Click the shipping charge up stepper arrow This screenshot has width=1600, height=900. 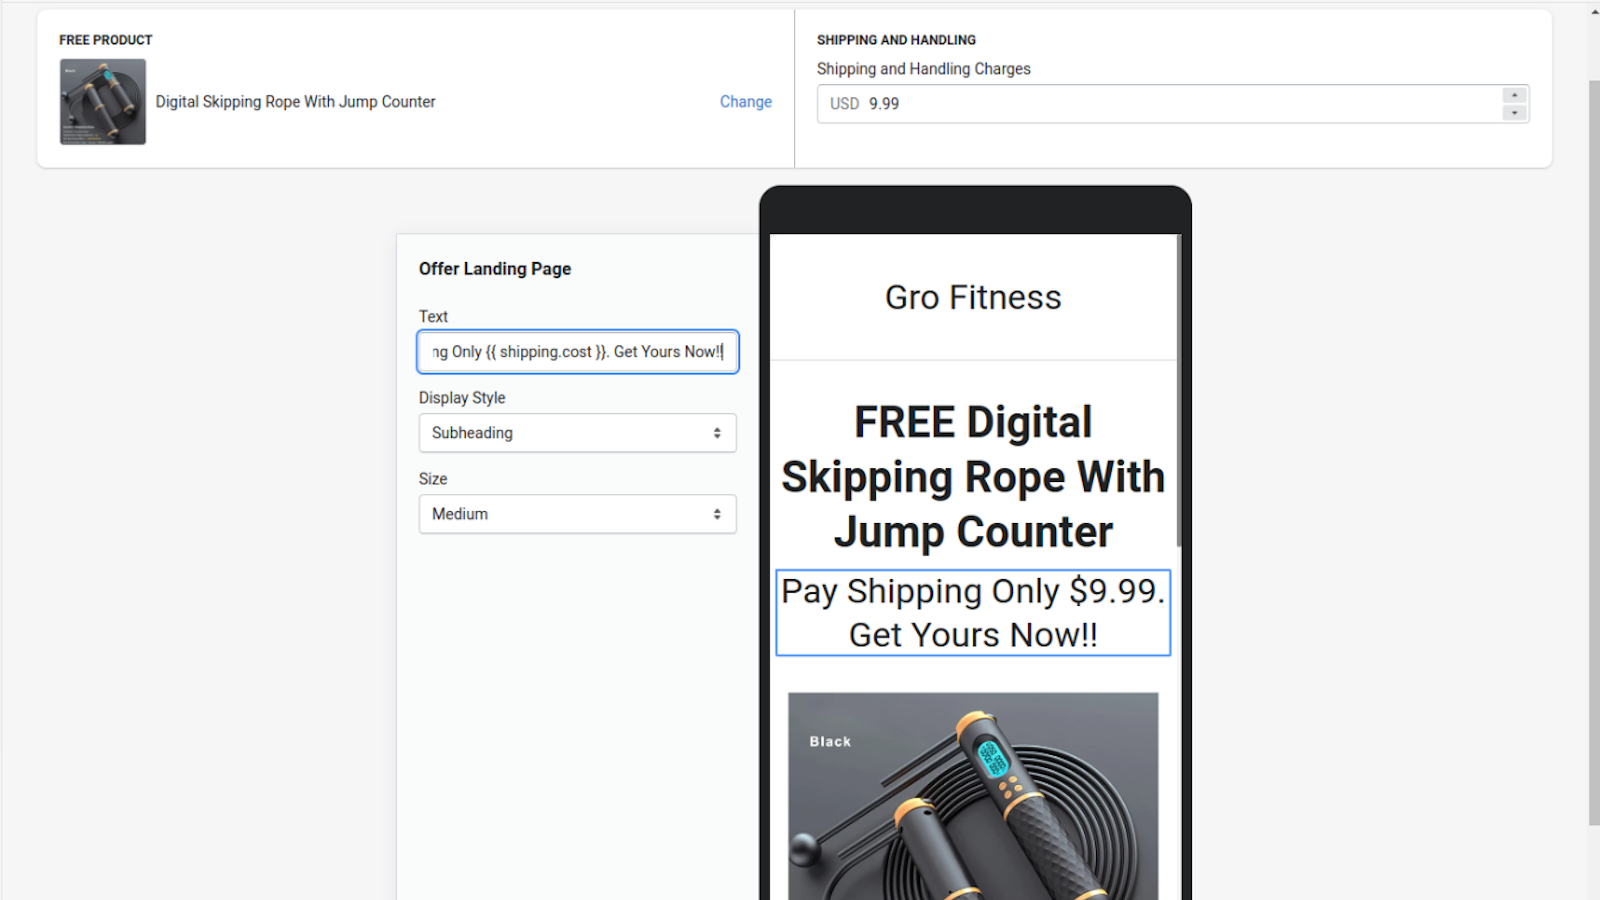(x=1515, y=96)
